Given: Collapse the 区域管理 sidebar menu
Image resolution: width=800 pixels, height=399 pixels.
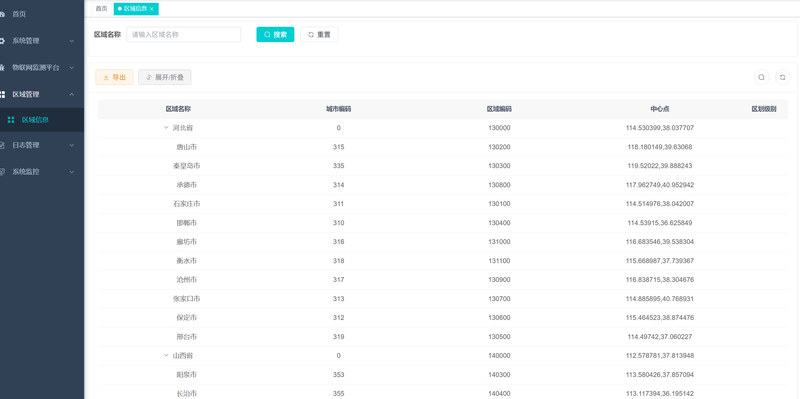Looking at the screenshot, I should 42,94.
